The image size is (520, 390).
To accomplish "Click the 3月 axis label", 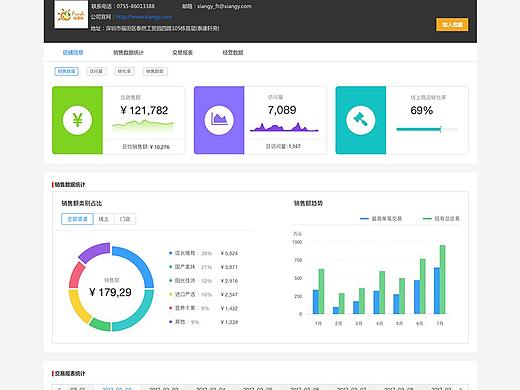I will (x=358, y=323).
